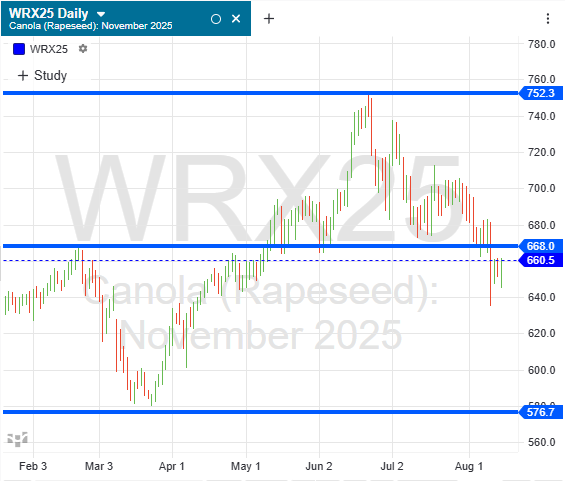Select the 576.7 price level label

(x=541, y=412)
